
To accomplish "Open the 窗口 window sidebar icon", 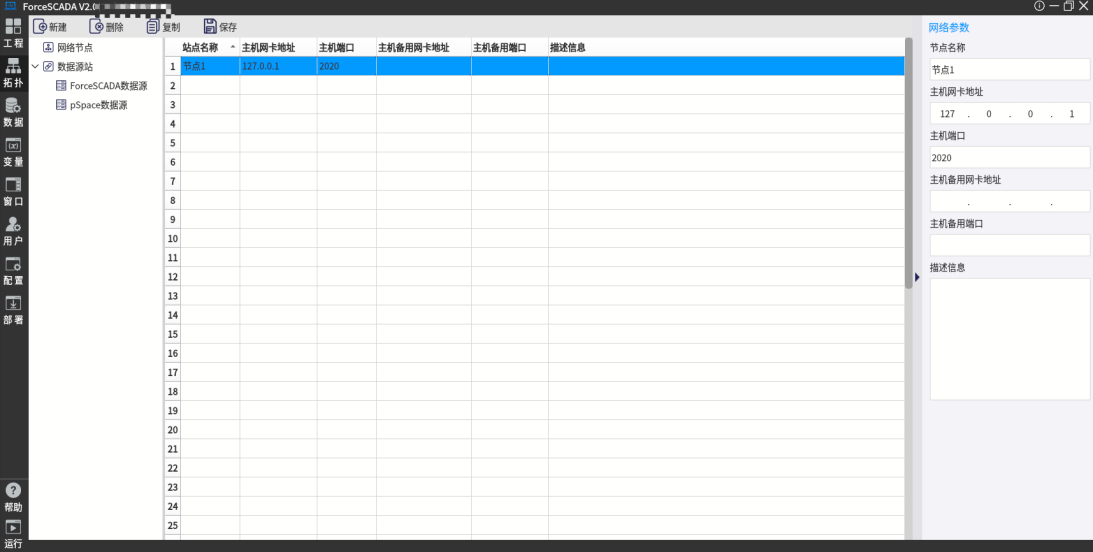I will click(x=13, y=190).
